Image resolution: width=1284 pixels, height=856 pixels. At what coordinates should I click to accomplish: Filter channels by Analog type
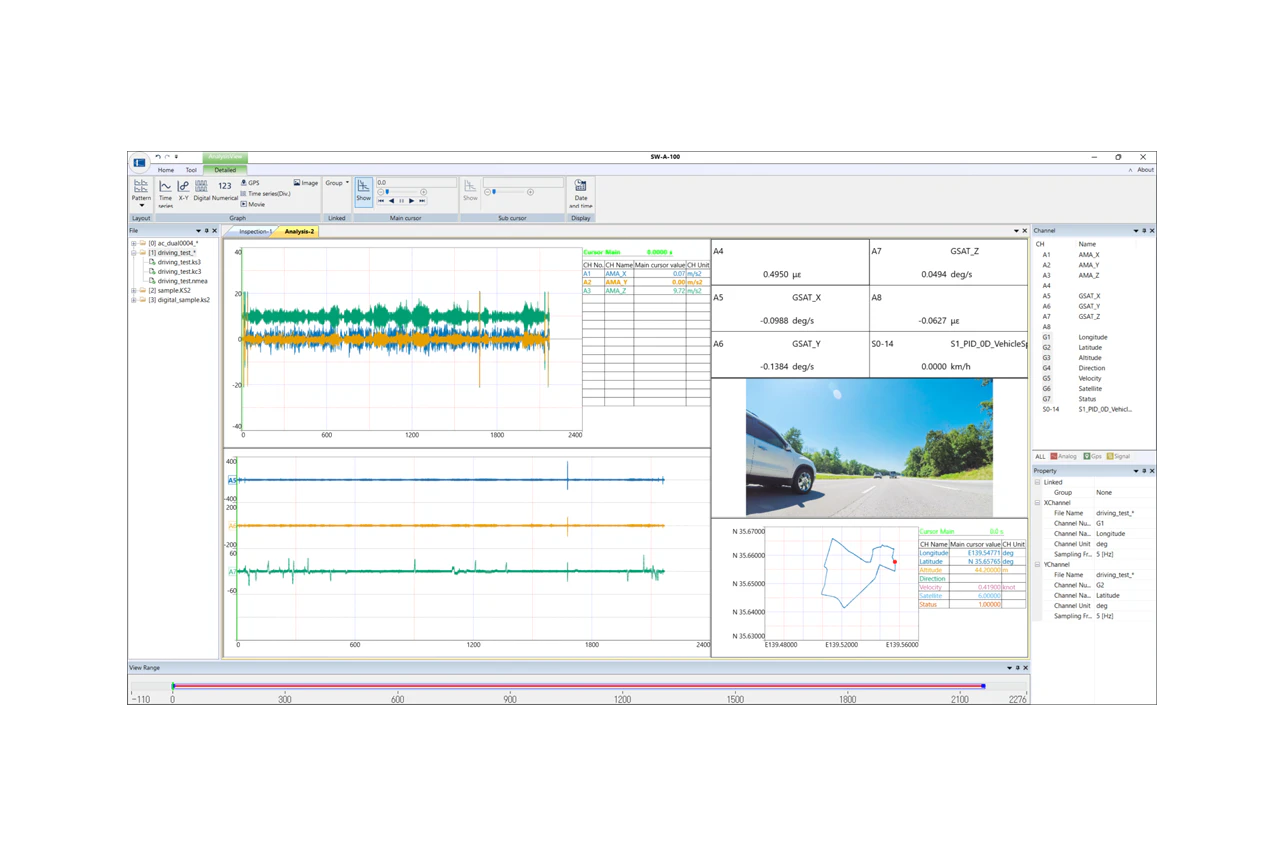pyautogui.click(x=1064, y=456)
